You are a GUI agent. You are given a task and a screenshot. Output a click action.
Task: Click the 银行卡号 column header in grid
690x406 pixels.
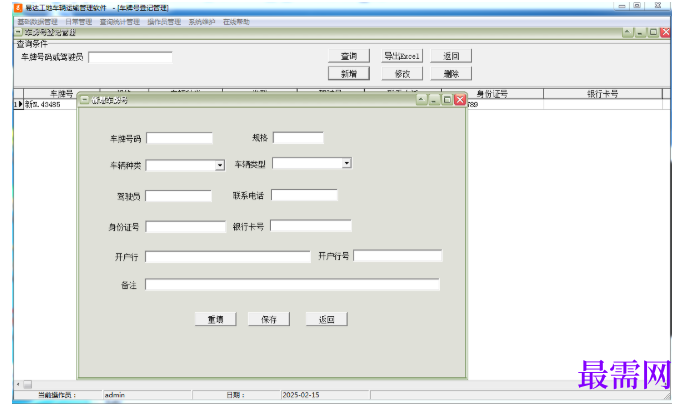tap(602, 93)
